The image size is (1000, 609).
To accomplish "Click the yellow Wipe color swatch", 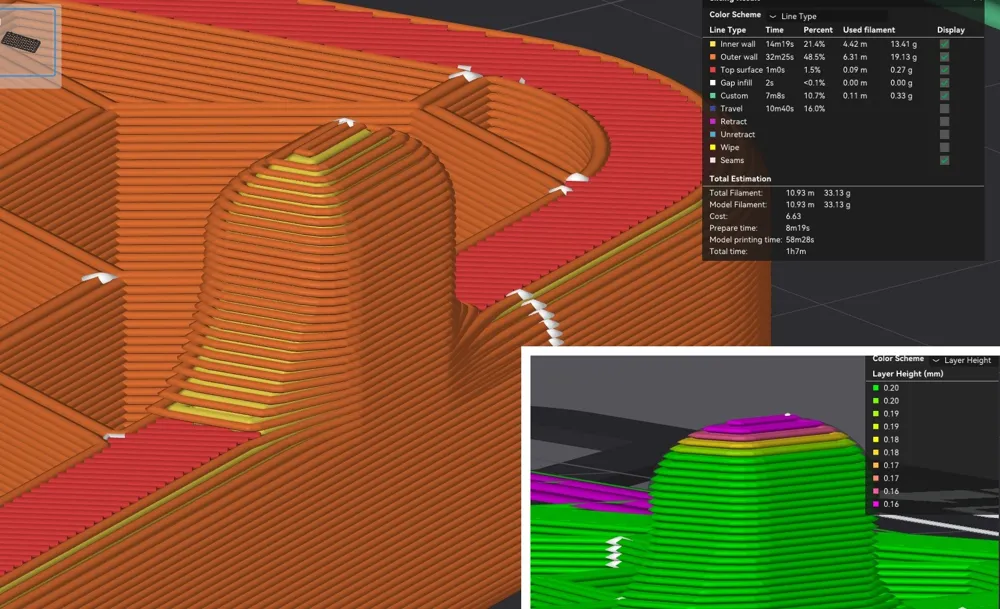I will click(712, 147).
